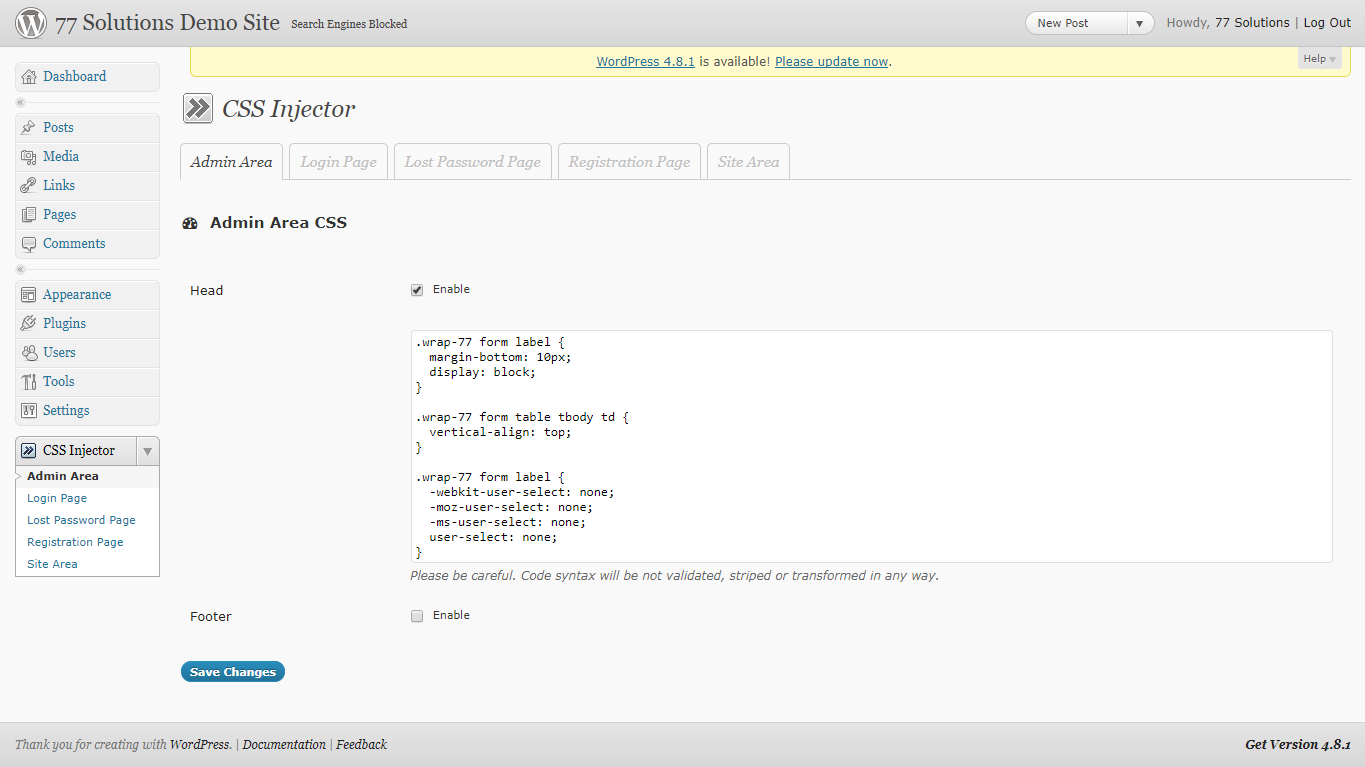The height and width of the screenshot is (767, 1365).
Task: Switch to the Login Page tab
Action: pyautogui.click(x=339, y=162)
